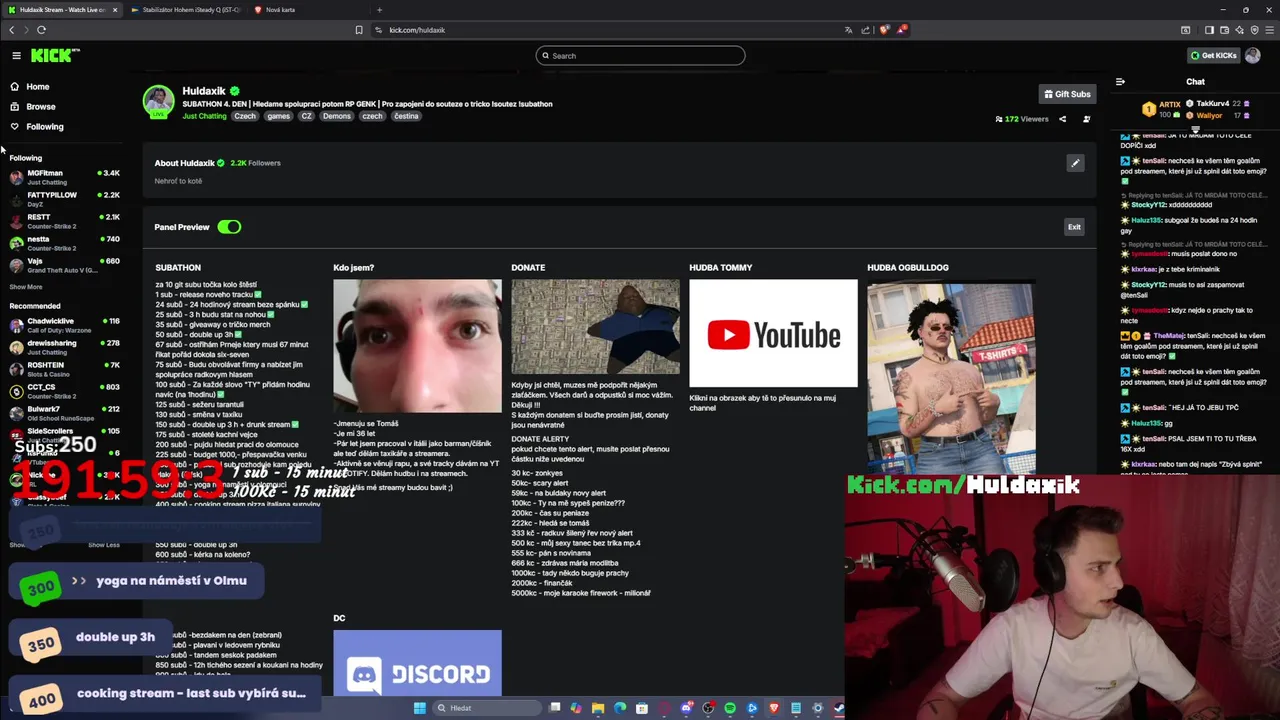Viewport: 1280px width, 720px height.
Task: Open Chadwicklive recommended channel
Action: [x=64, y=325]
